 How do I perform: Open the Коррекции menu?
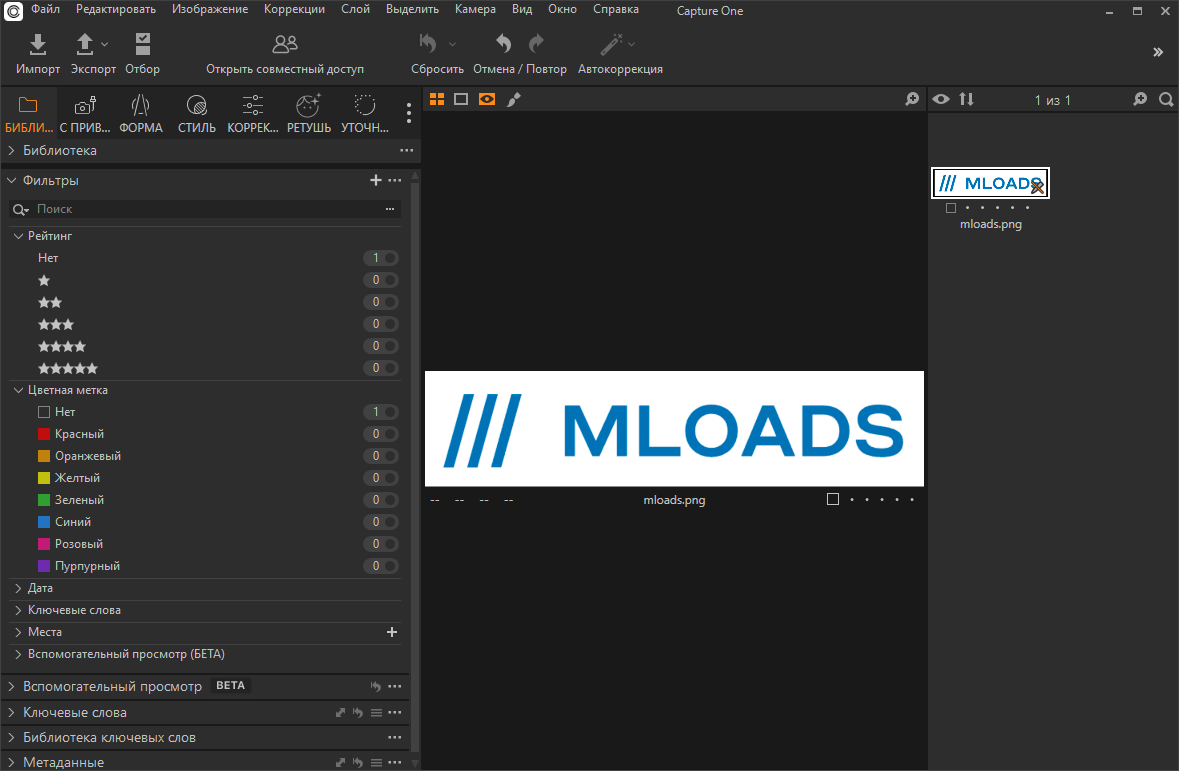294,10
